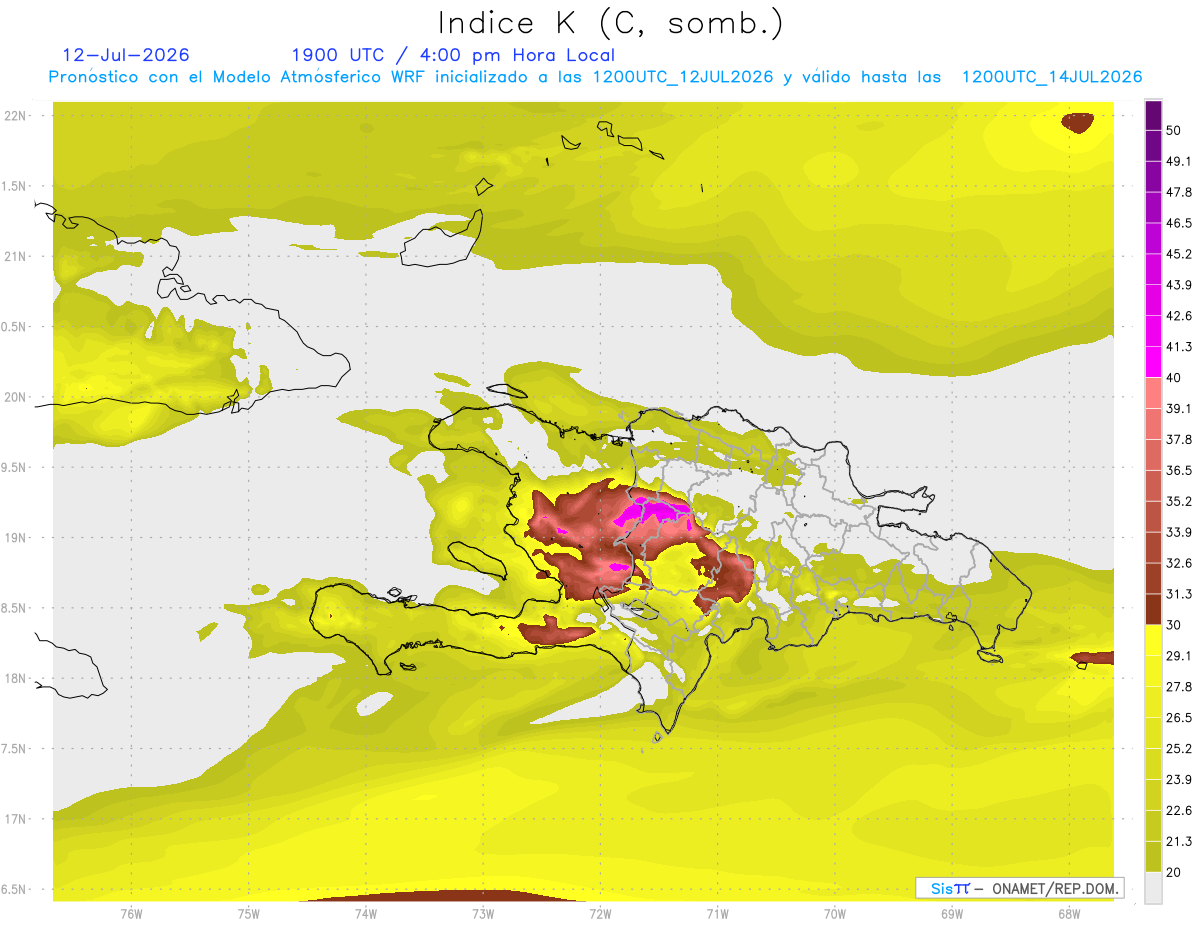Click the dark purple swatch at the legend top
Image resolution: width=1200 pixels, height=927 pixels.
pyautogui.click(x=1153, y=116)
